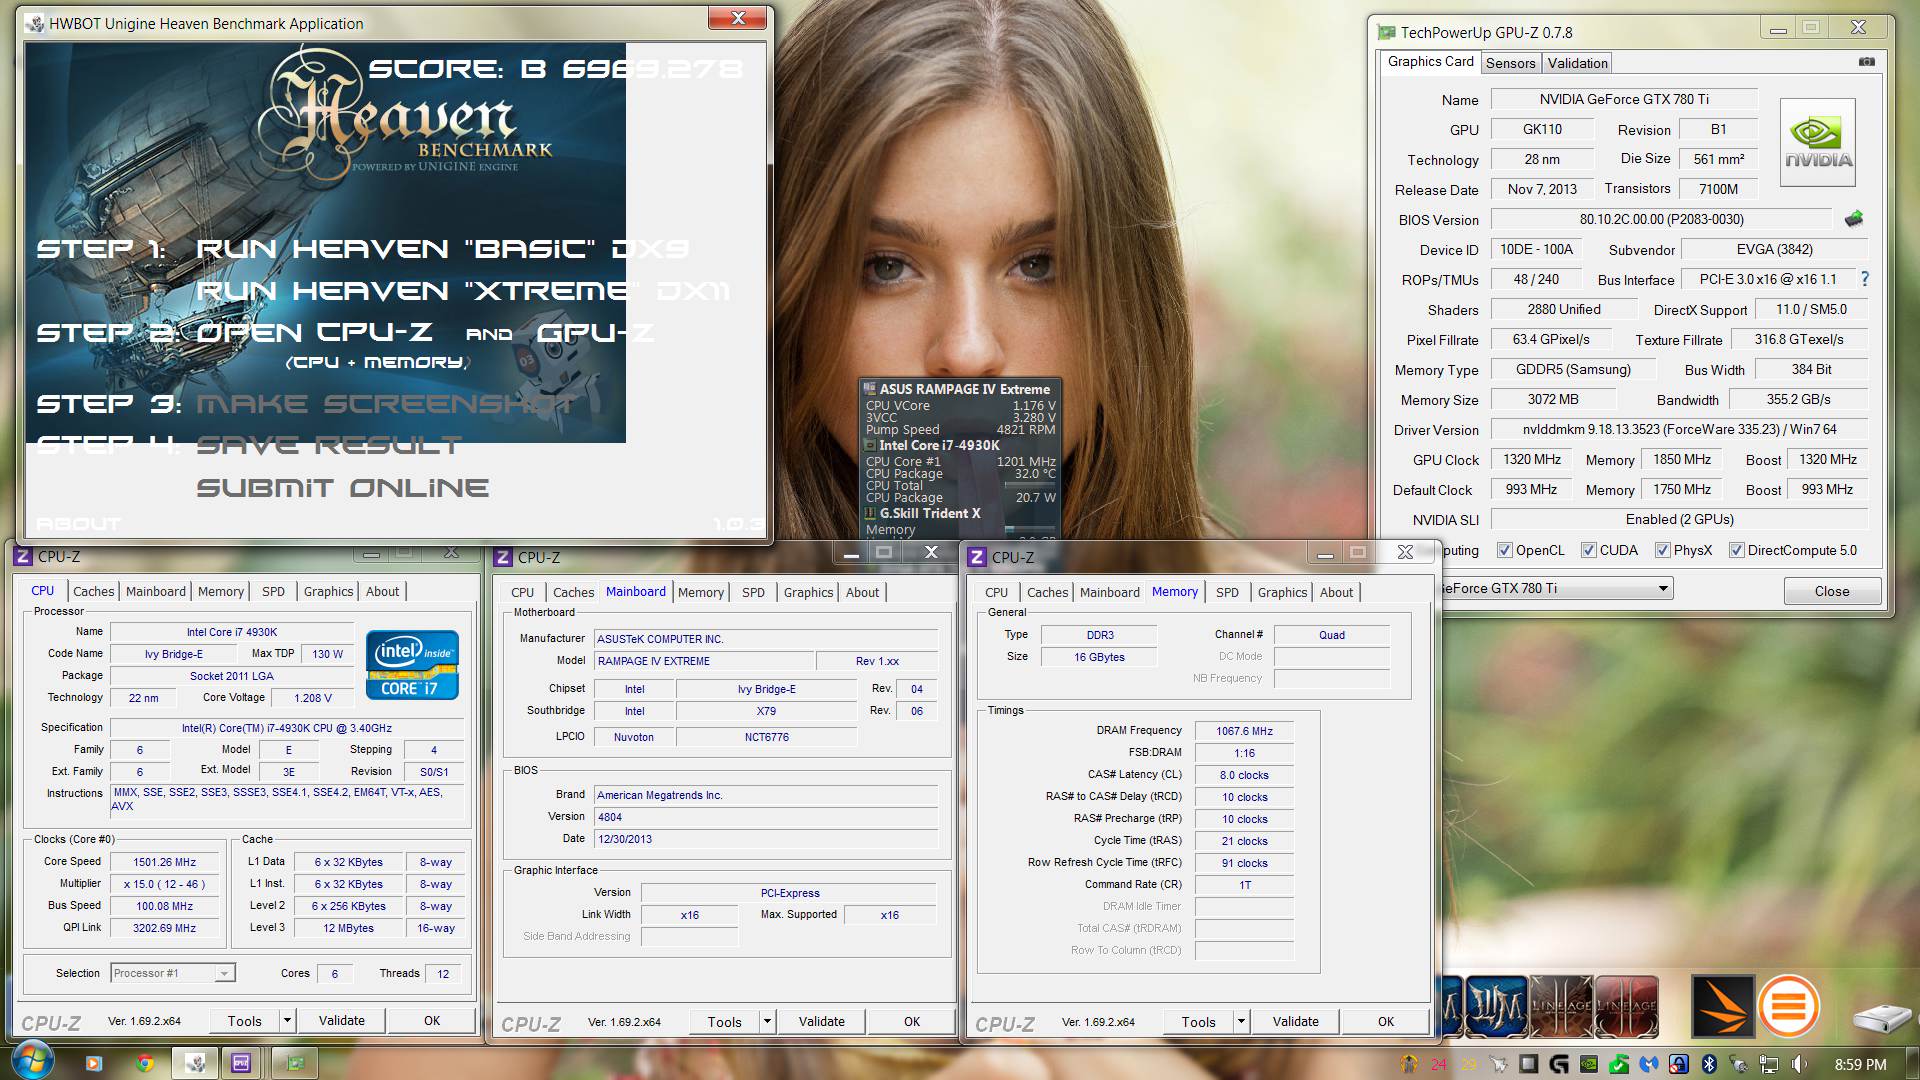The image size is (1920, 1080).
Task: Open Windows Media Player from taskbar
Action: 93,1063
